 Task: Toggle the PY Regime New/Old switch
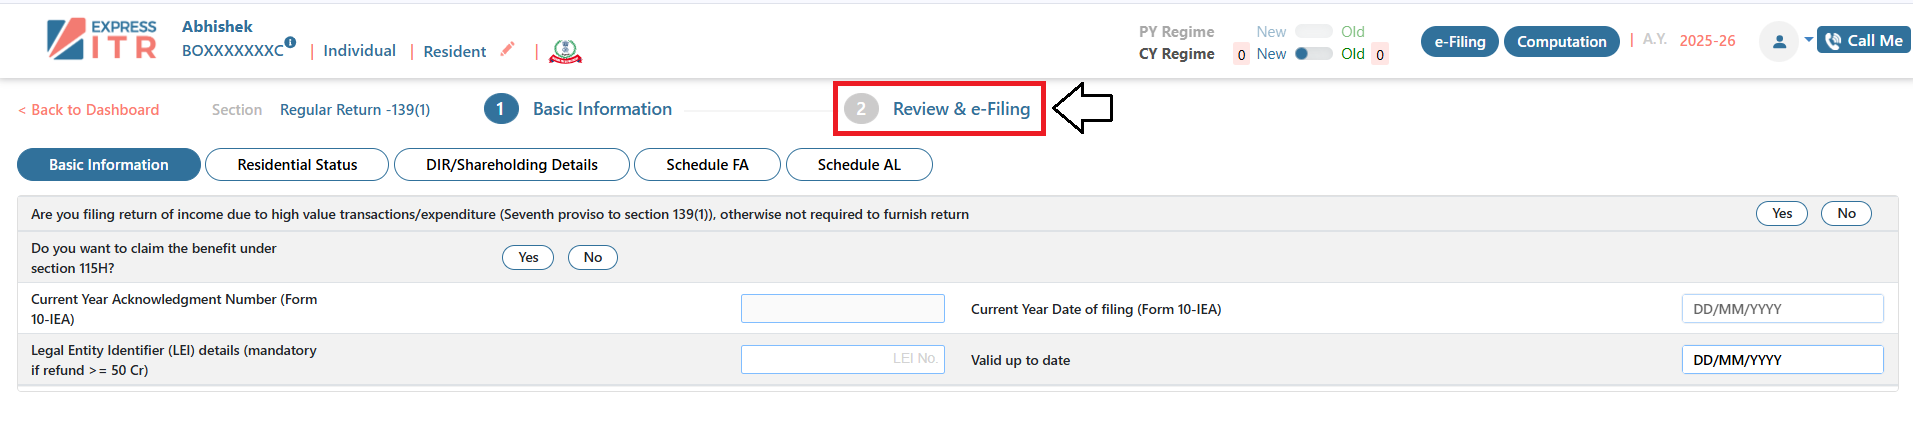tap(1313, 32)
